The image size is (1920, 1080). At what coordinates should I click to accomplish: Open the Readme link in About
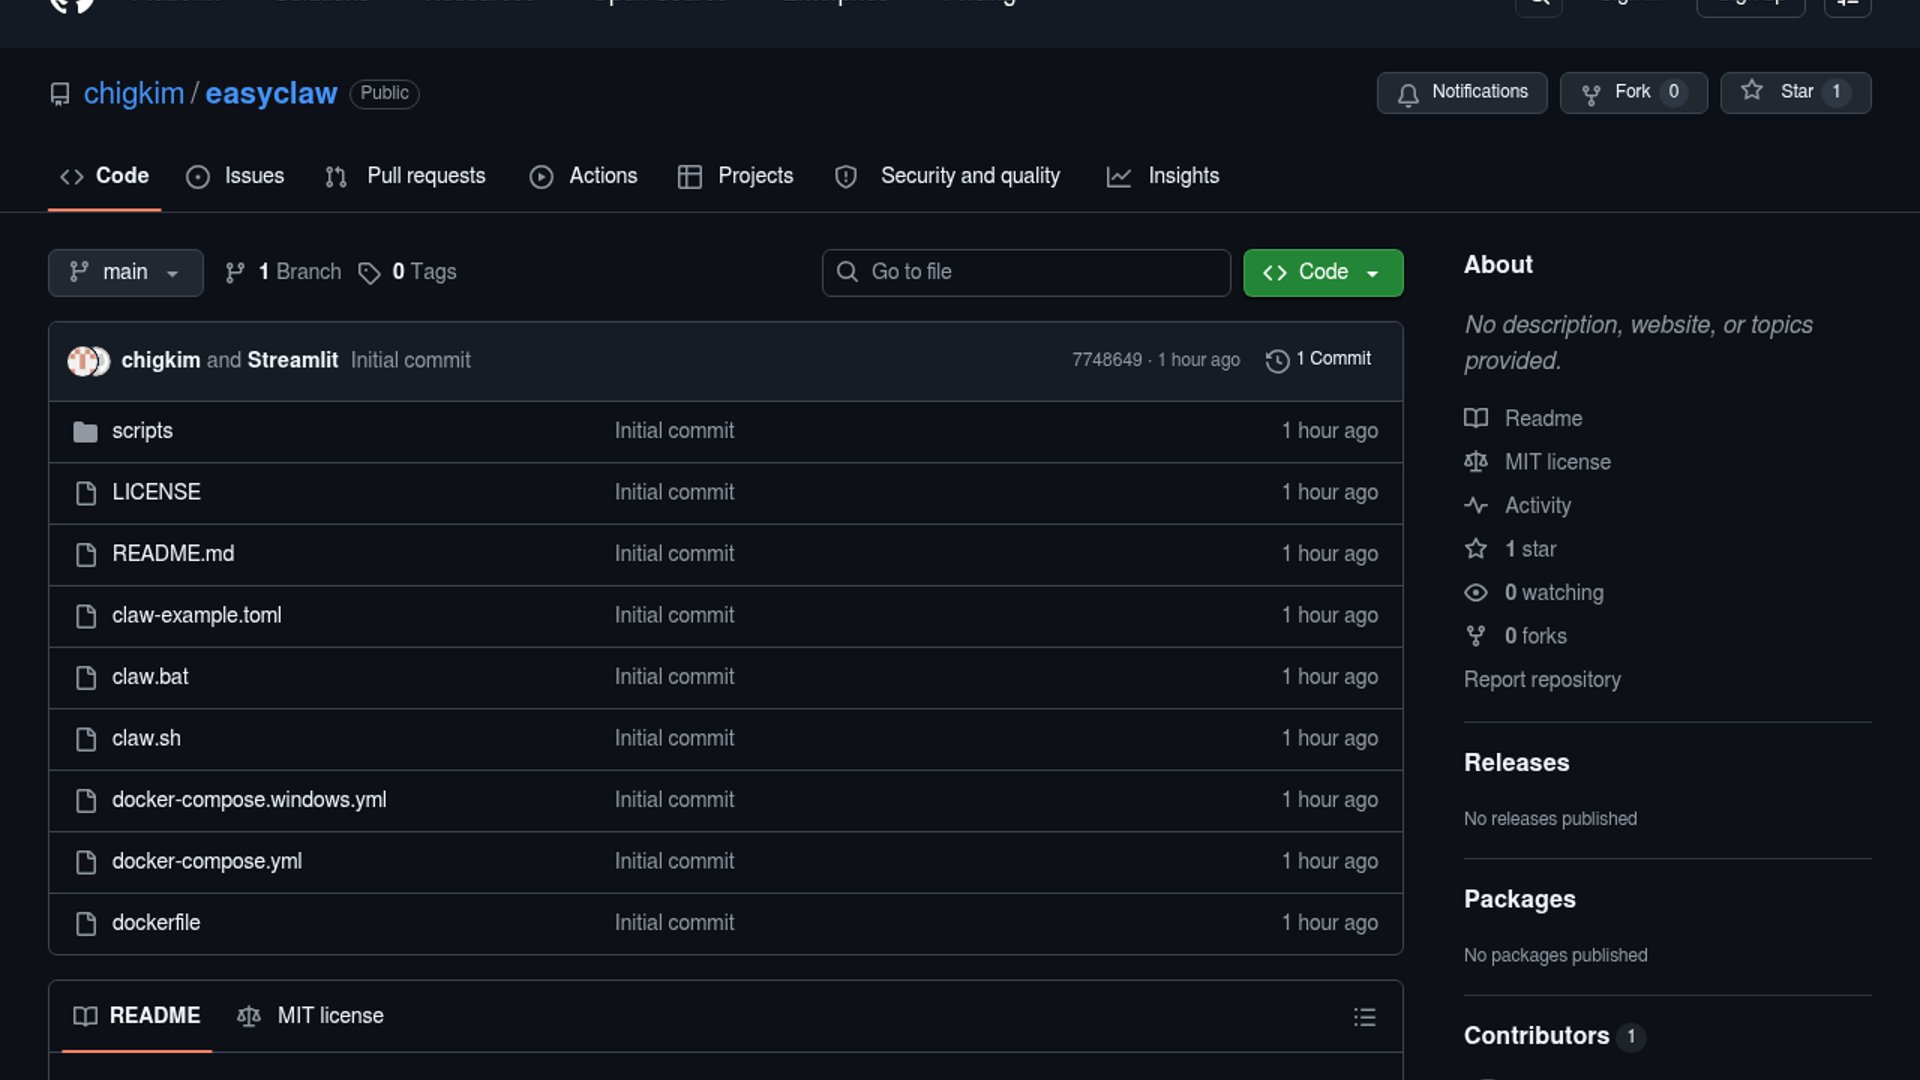tap(1543, 418)
